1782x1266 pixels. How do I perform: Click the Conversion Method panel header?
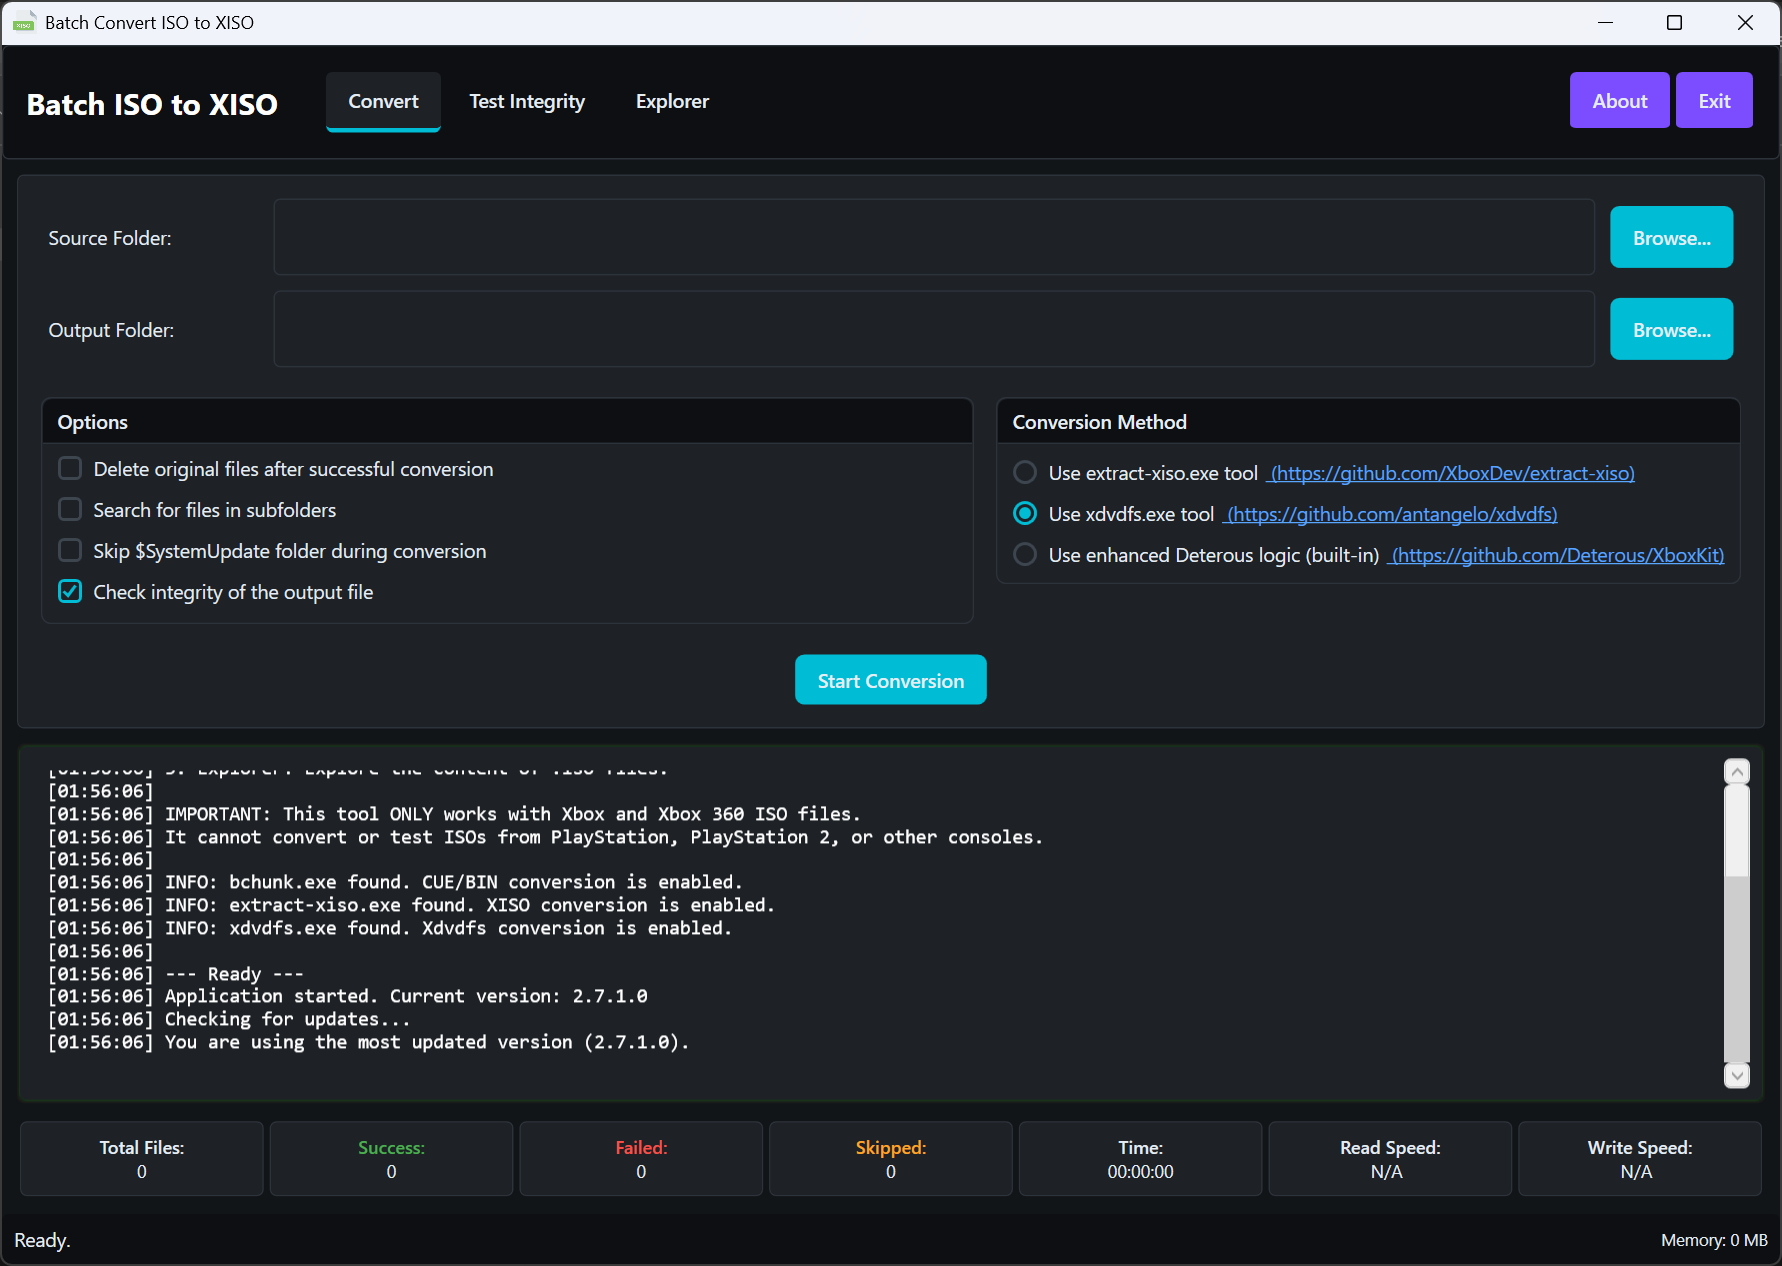1368,422
